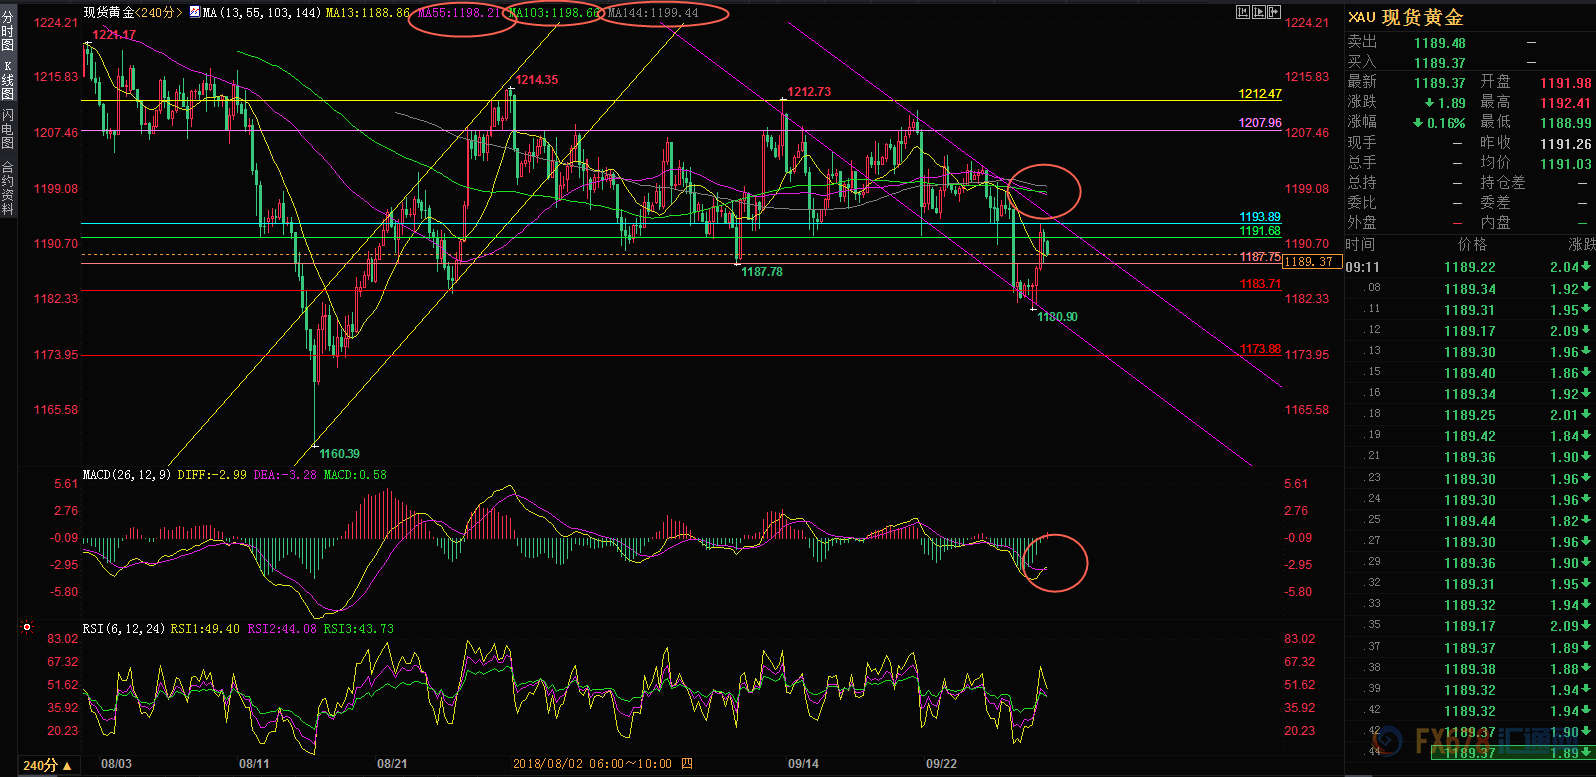Click the 1221.17 high price marker
Viewport: 1596px width, 777px height.
coord(115,35)
